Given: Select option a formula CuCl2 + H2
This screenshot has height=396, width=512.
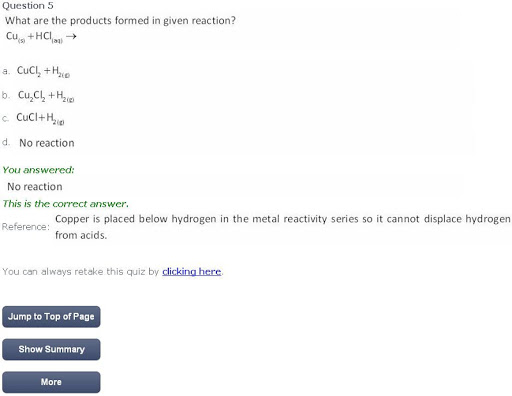Looking at the screenshot, I should click(x=43, y=71).
